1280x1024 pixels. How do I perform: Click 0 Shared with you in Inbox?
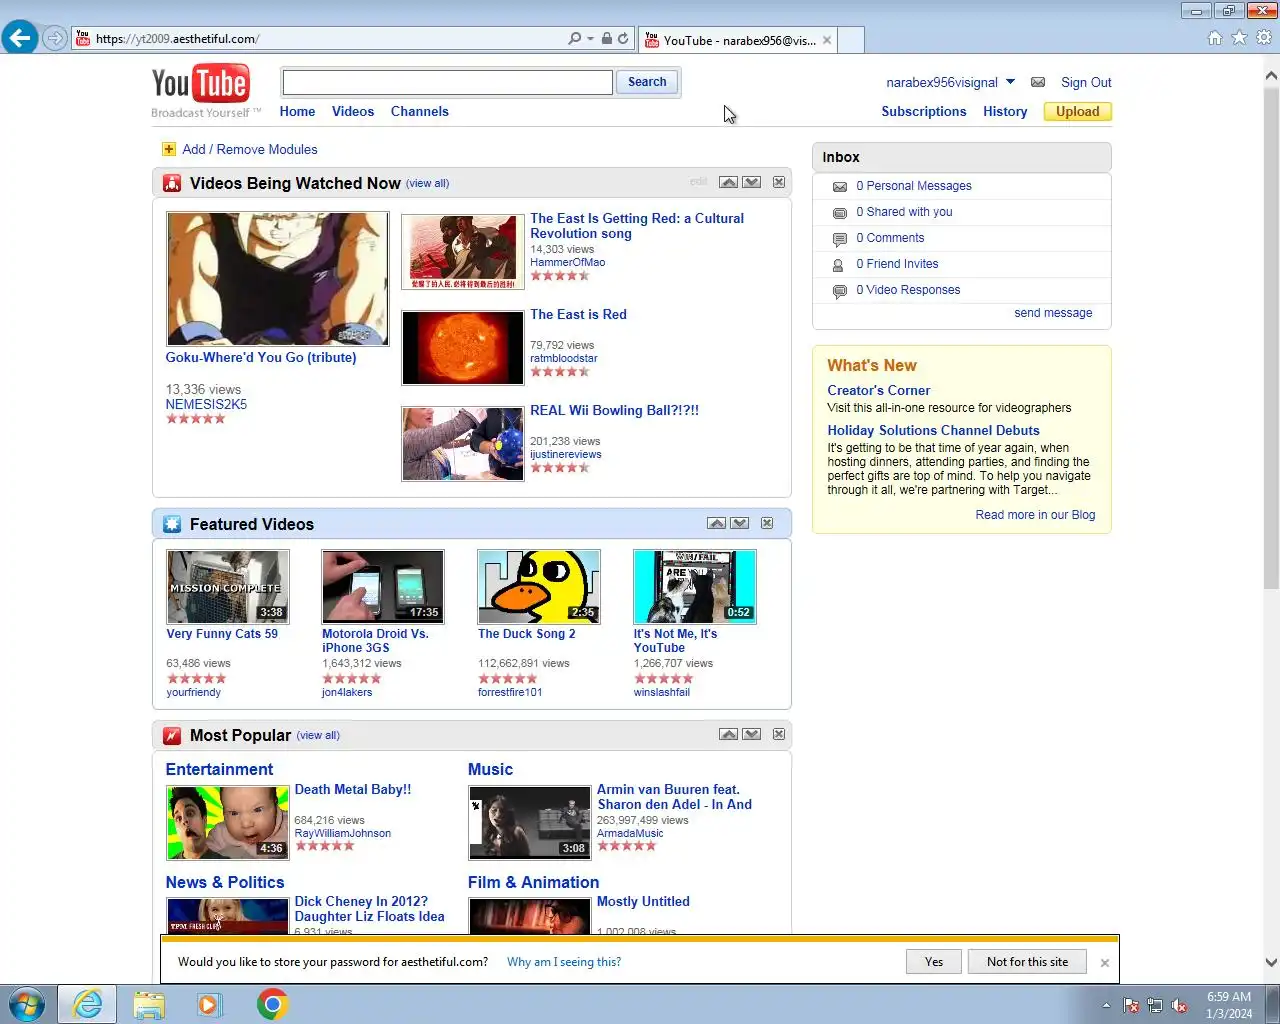(x=904, y=212)
